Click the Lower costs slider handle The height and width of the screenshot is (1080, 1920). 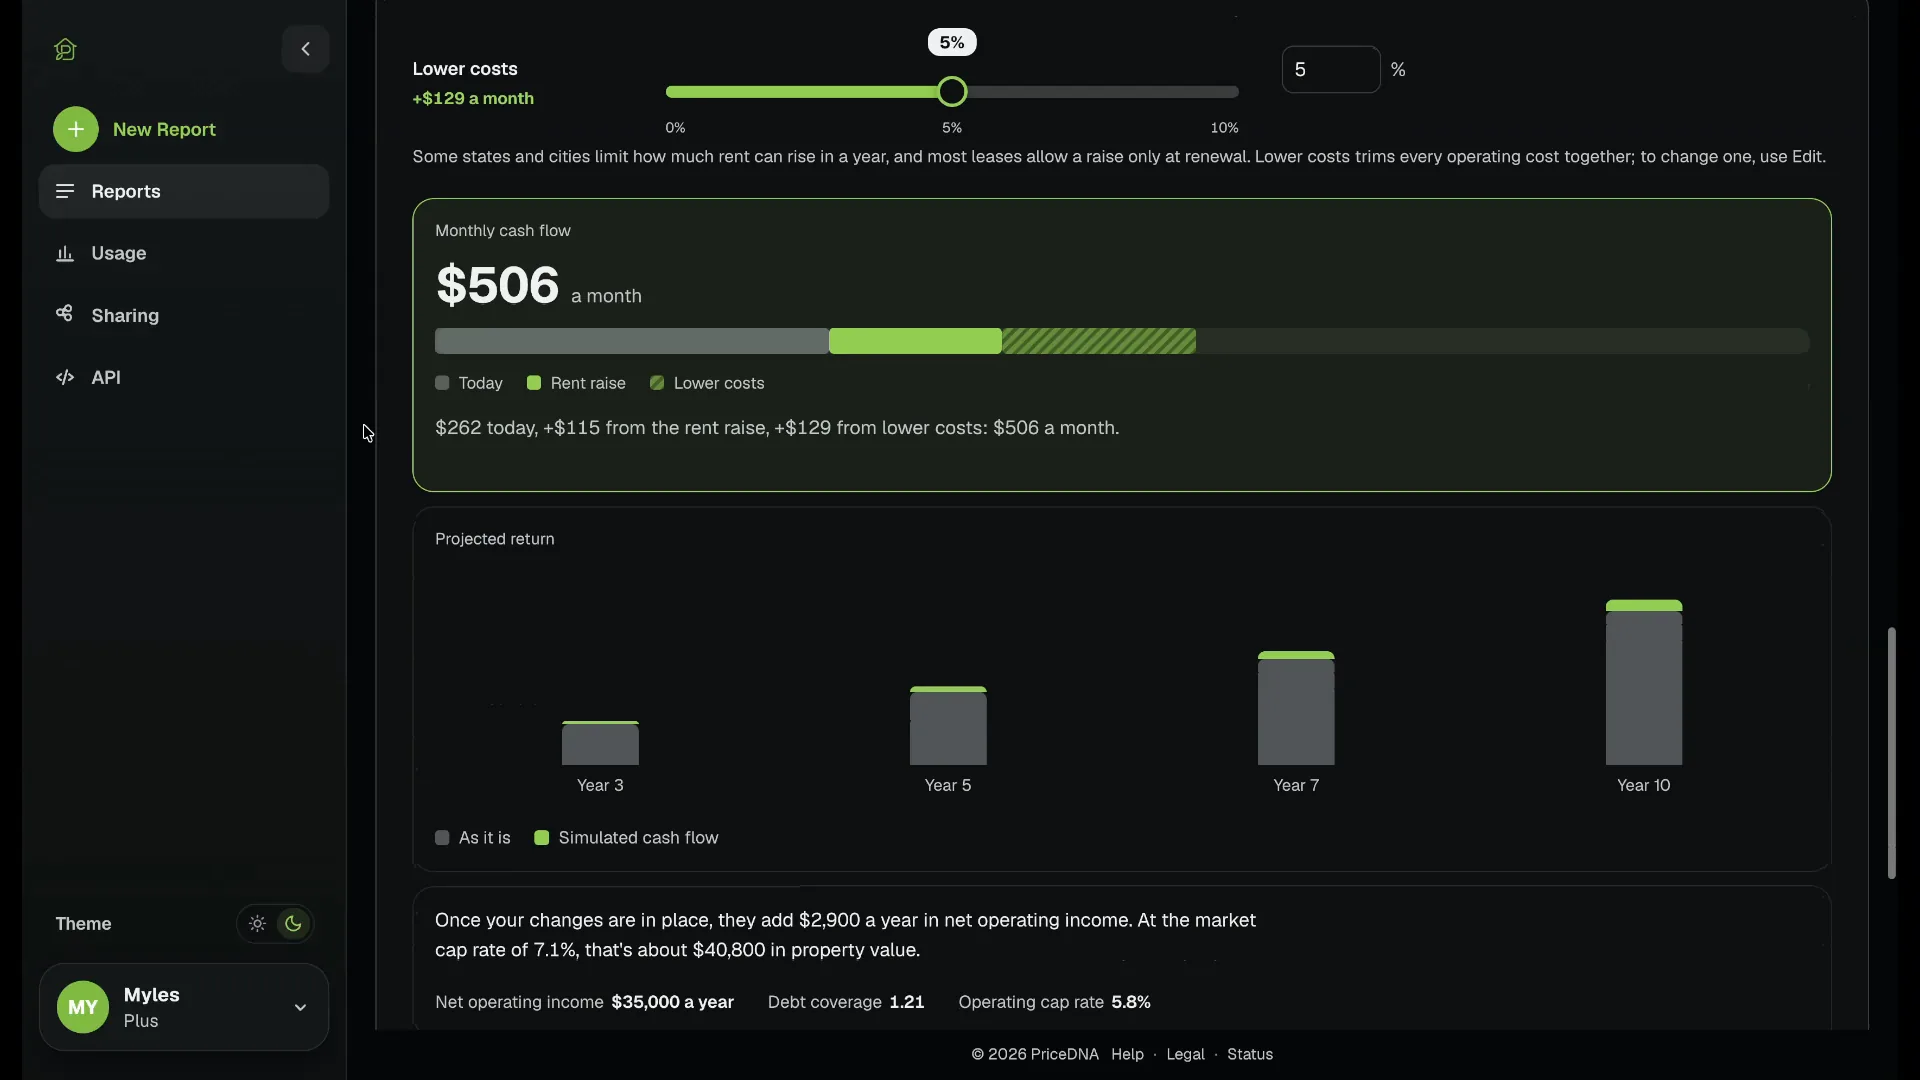point(952,92)
